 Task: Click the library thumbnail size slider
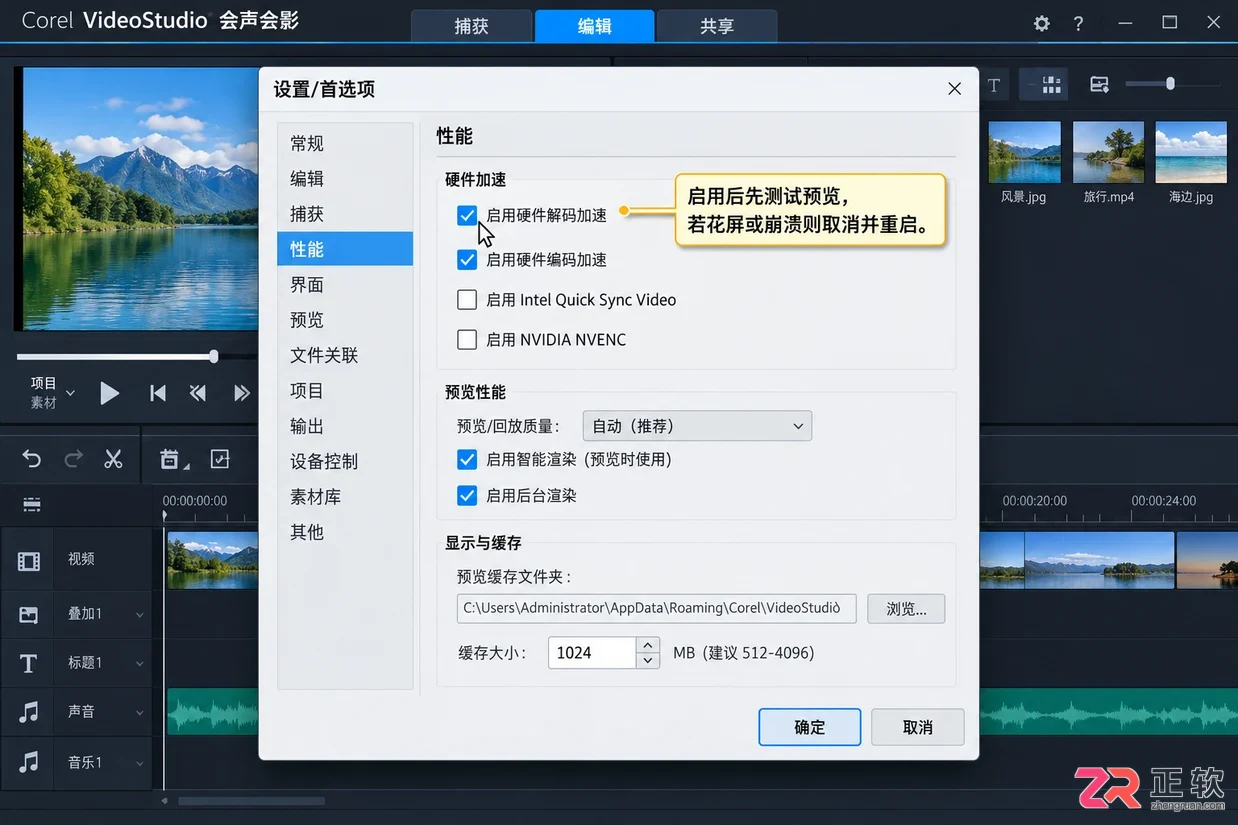pyautogui.click(x=1170, y=84)
